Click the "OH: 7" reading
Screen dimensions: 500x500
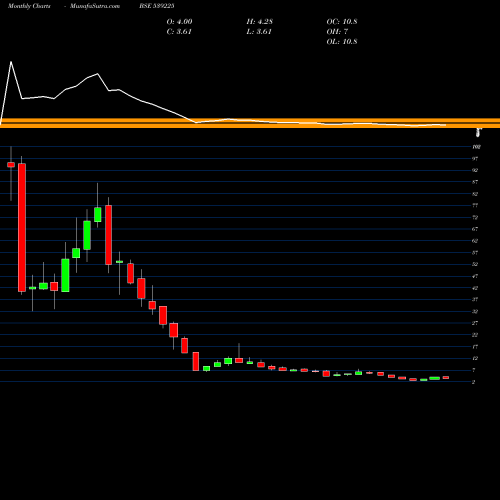coord(337,32)
